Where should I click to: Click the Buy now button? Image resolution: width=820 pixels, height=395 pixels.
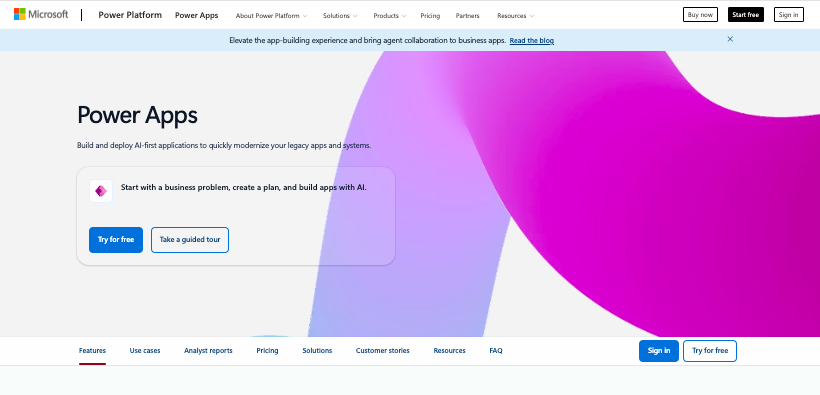pos(700,15)
